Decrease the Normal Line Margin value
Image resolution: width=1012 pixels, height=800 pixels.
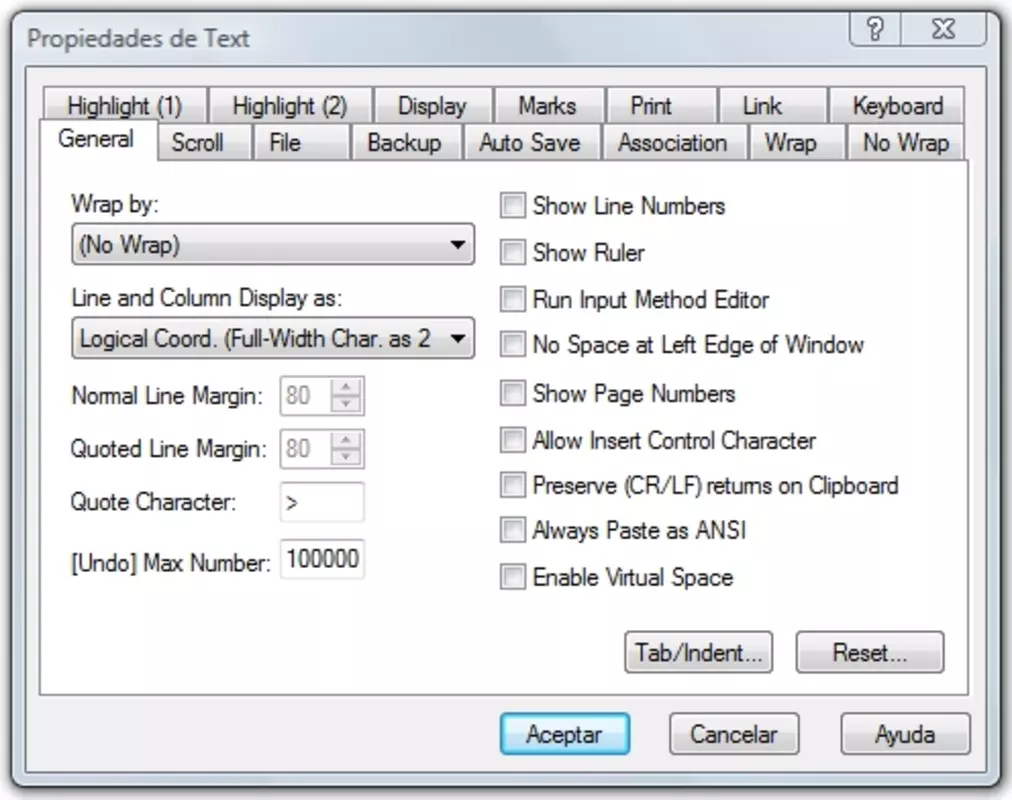tap(347, 404)
